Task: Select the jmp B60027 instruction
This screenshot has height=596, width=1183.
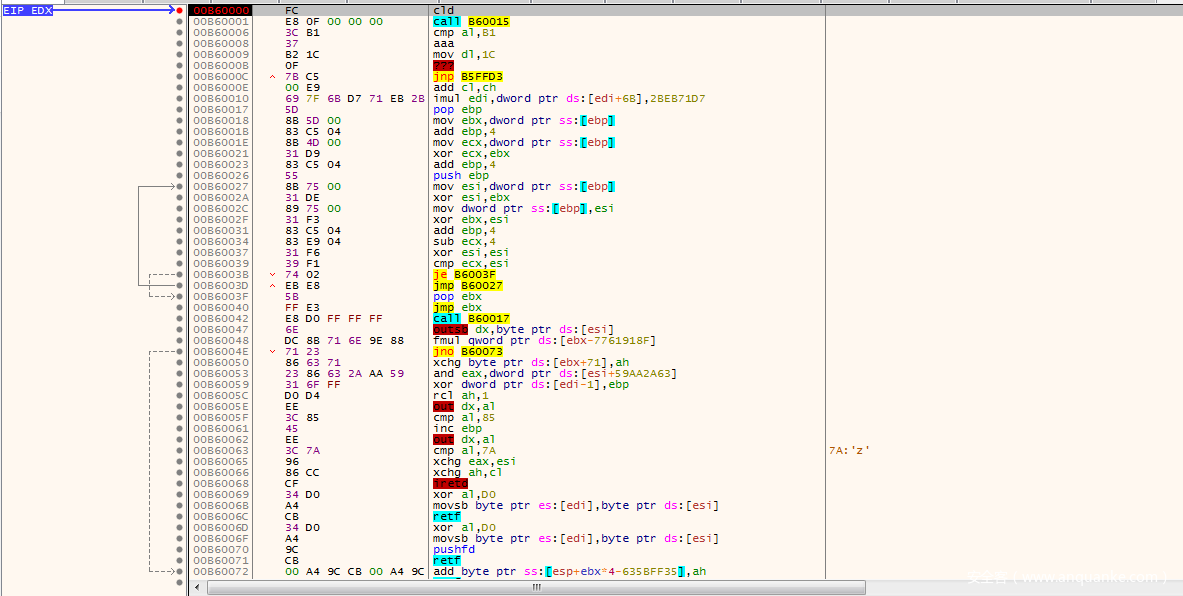Action: [x=469, y=285]
